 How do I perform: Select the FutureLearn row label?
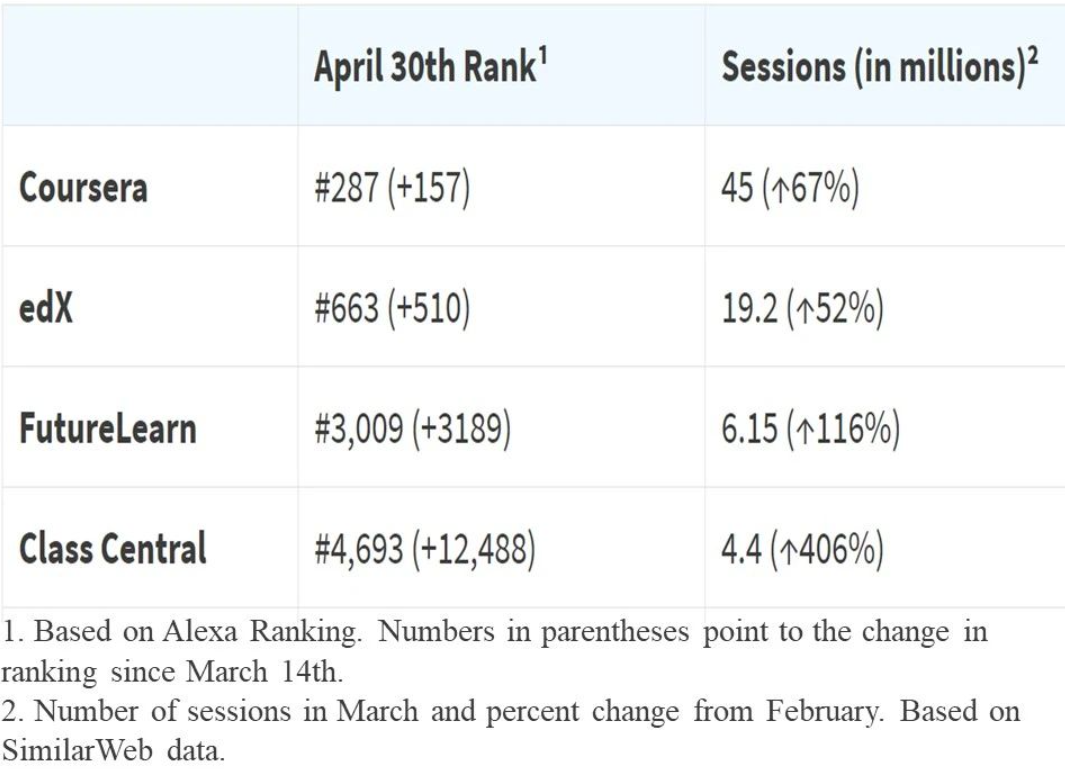(x=108, y=429)
